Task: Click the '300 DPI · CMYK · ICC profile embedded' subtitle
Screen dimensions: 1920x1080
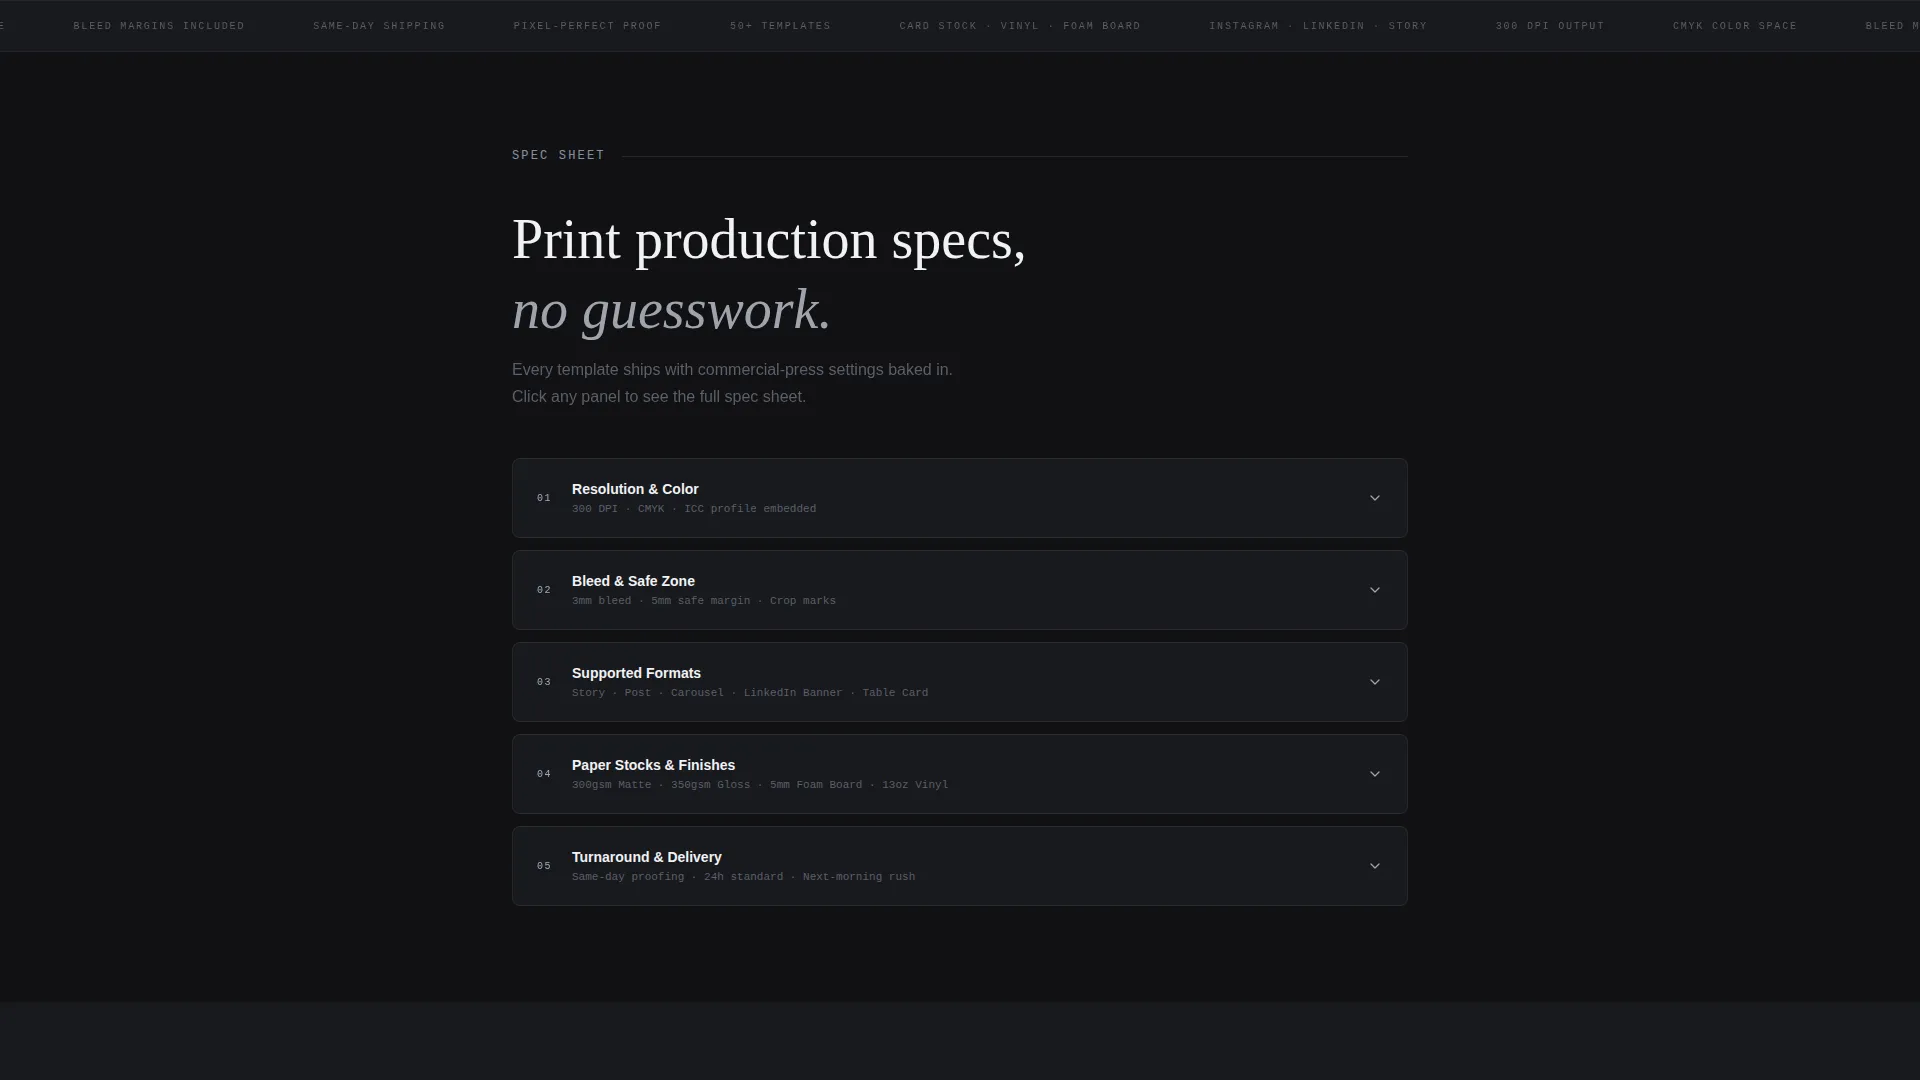Action: pyautogui.click(x=694, y=509)
